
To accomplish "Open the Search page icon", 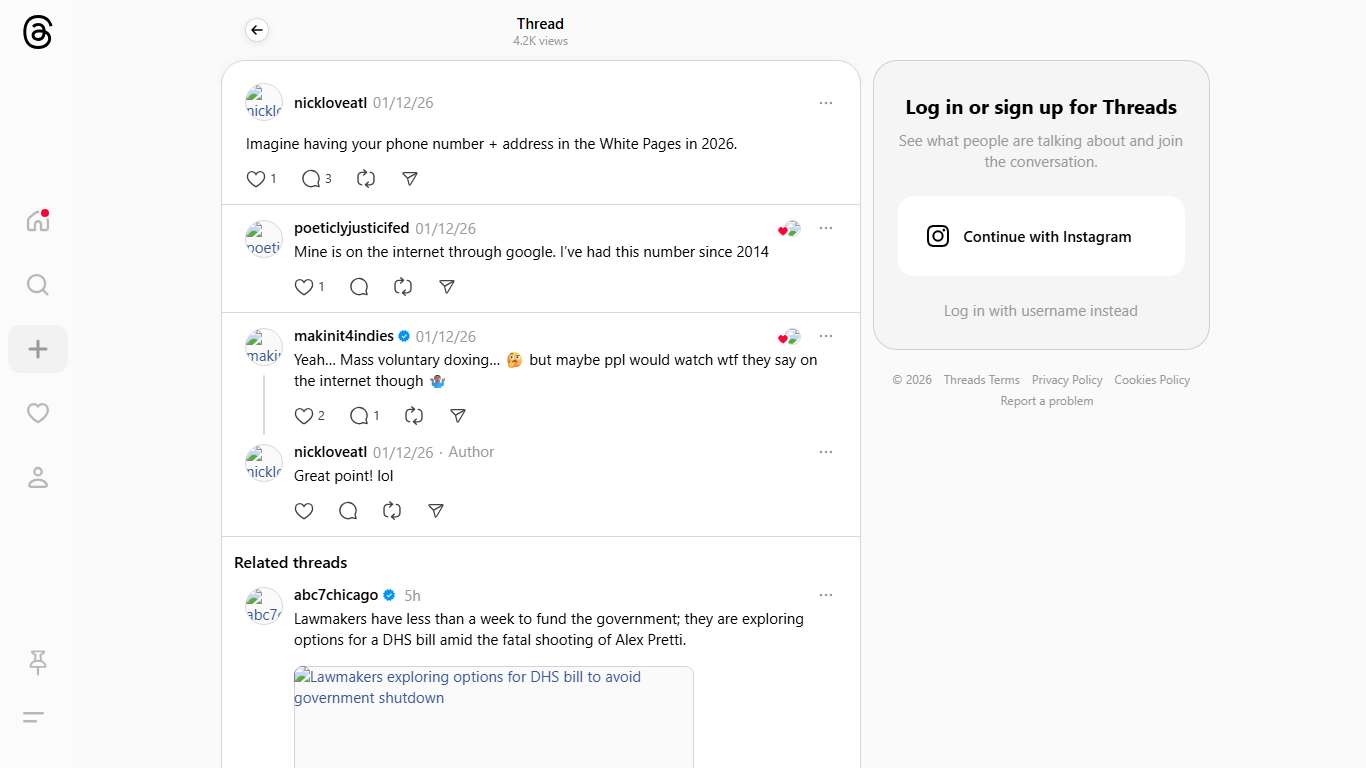I will [37, 285].
